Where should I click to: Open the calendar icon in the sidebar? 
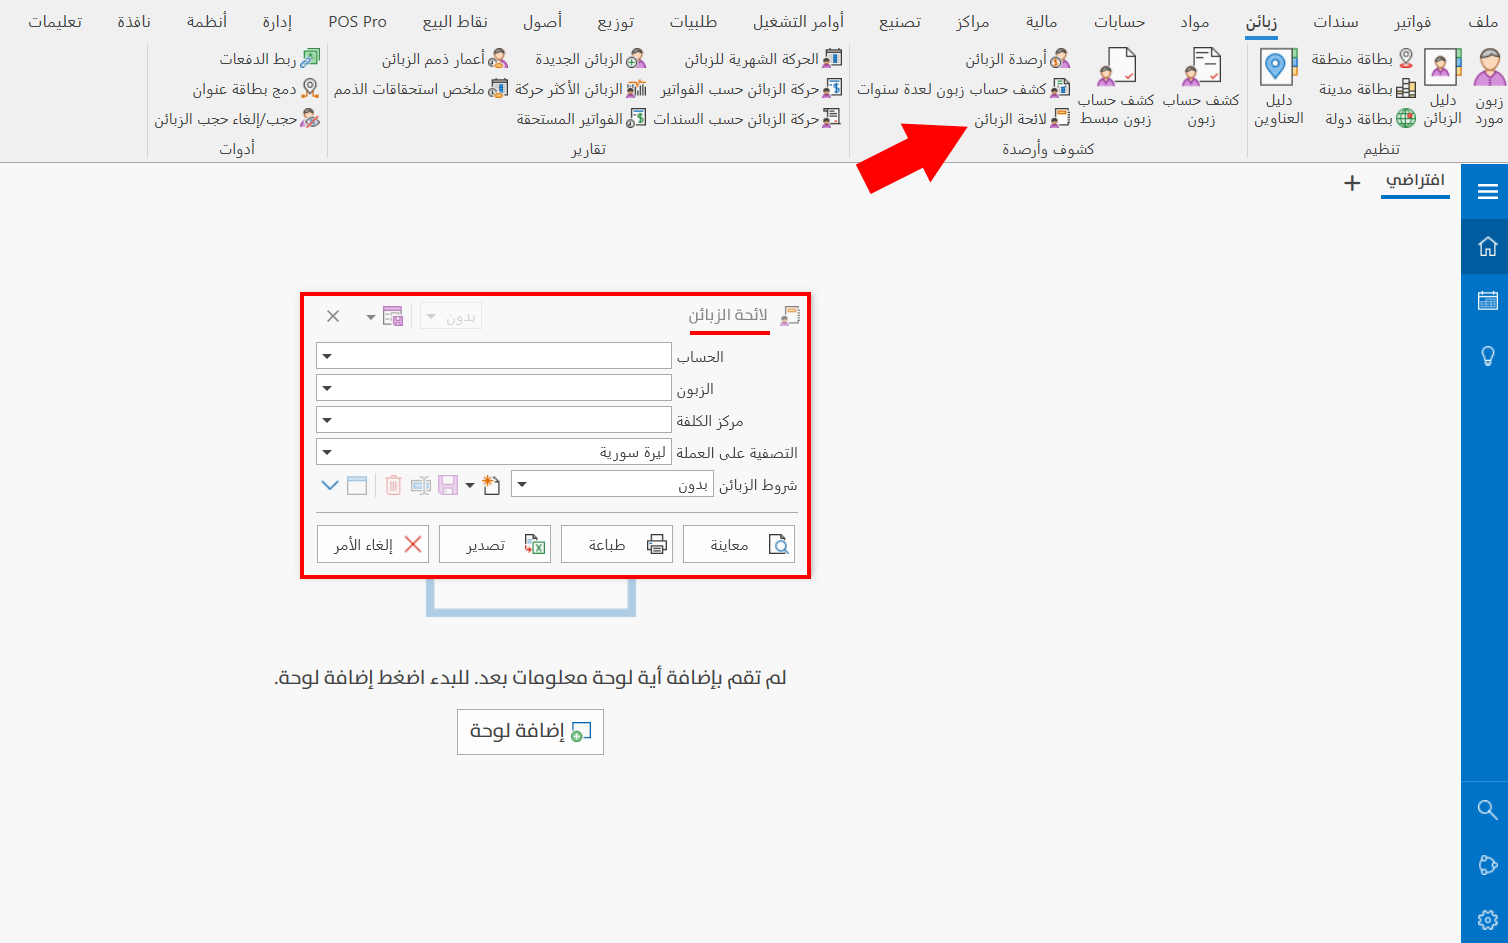(x=1487, y=299)
